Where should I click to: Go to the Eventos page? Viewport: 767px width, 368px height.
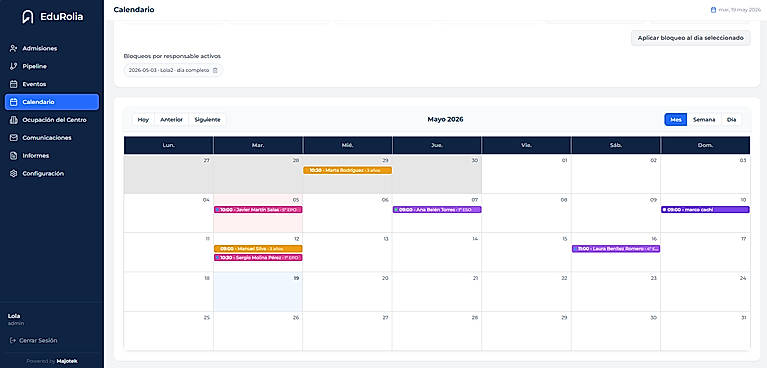[x=52, y=84]
